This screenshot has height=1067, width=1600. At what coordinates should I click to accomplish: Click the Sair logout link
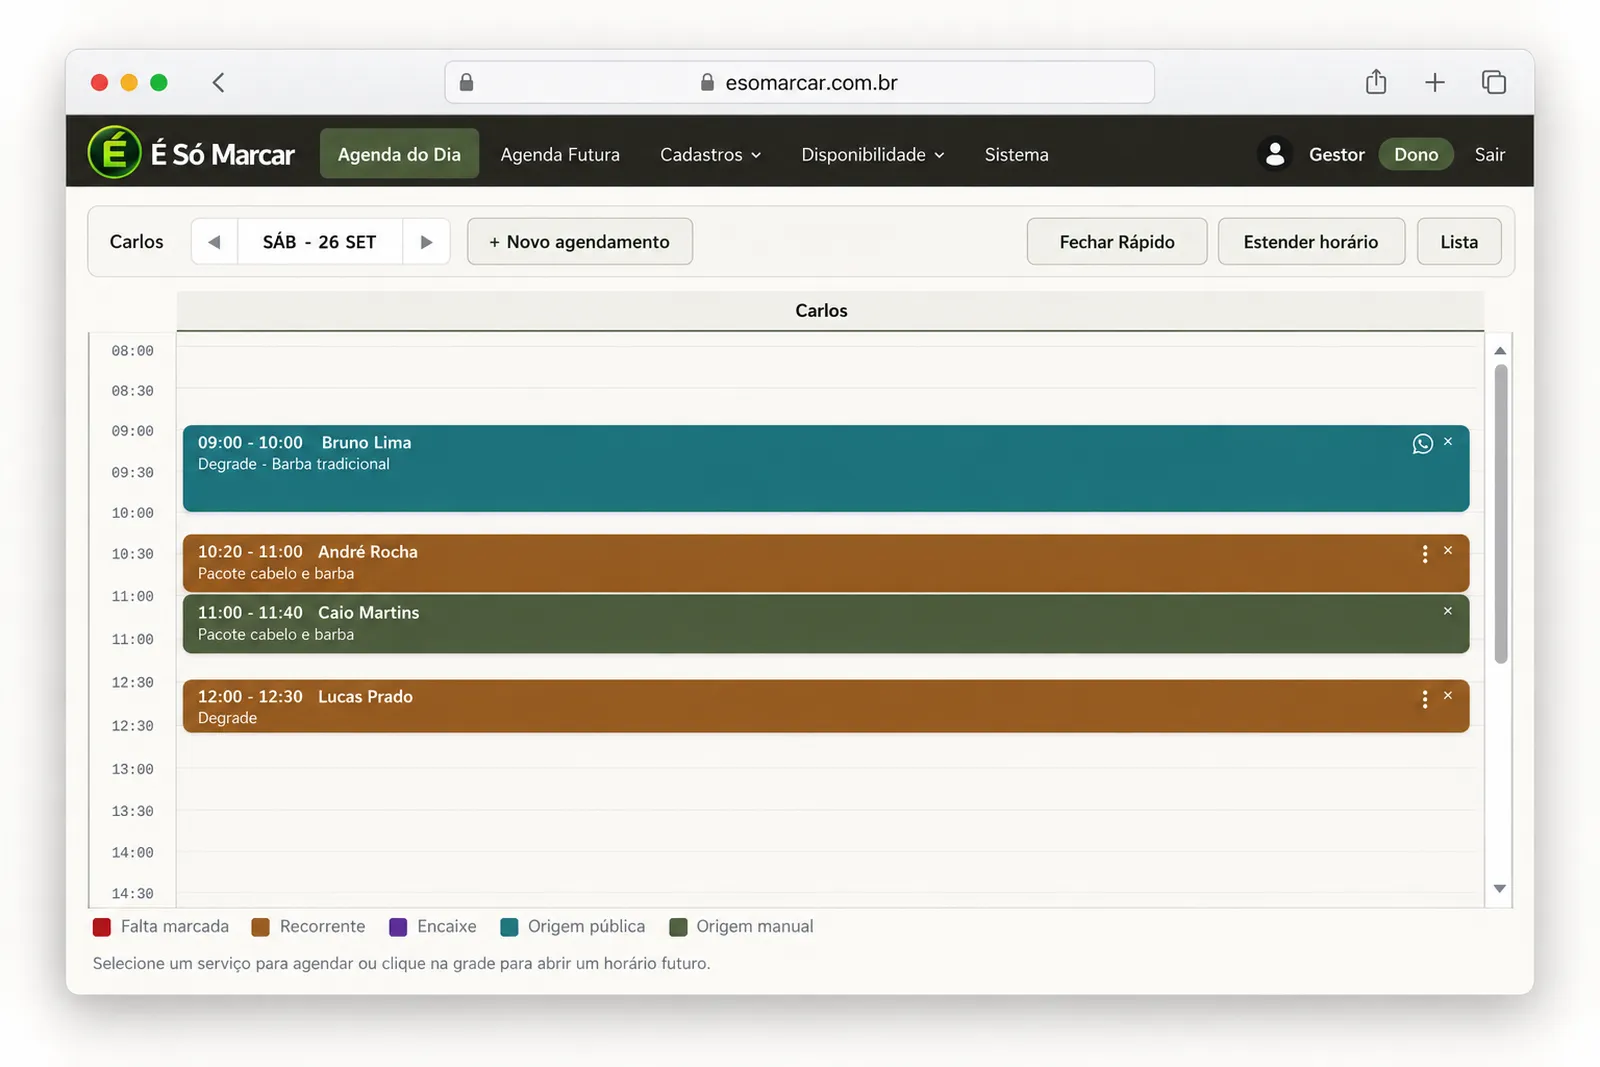pyautogui.click(x=1489, y=155)
